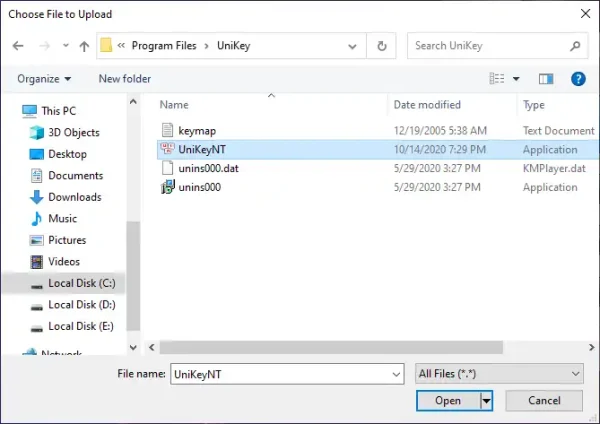This screenshot has width=600, height=424.
Task: Go up one folder level
Action: 84,46
